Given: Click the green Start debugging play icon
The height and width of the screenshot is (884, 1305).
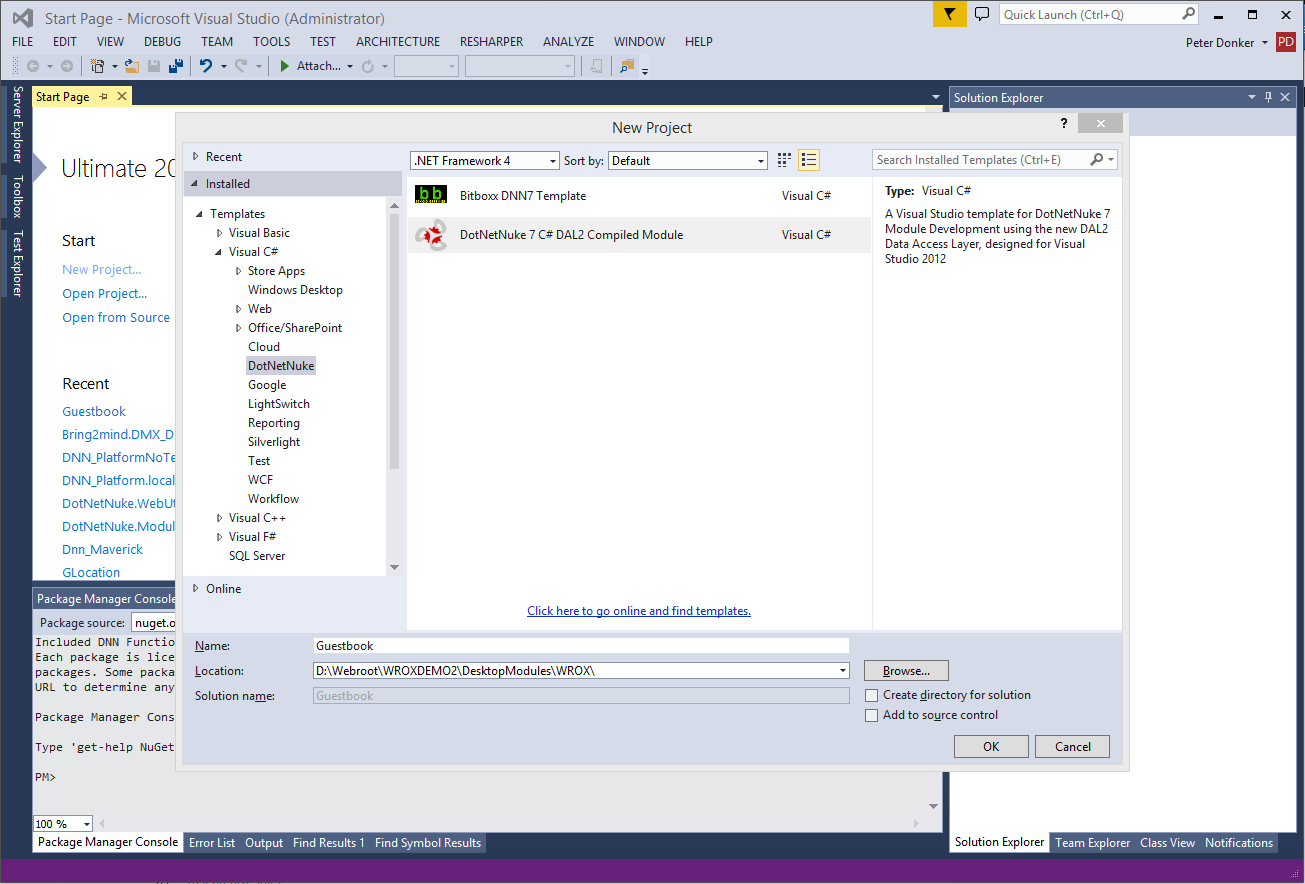Looking at the screenshot, I should coord(285,66).
